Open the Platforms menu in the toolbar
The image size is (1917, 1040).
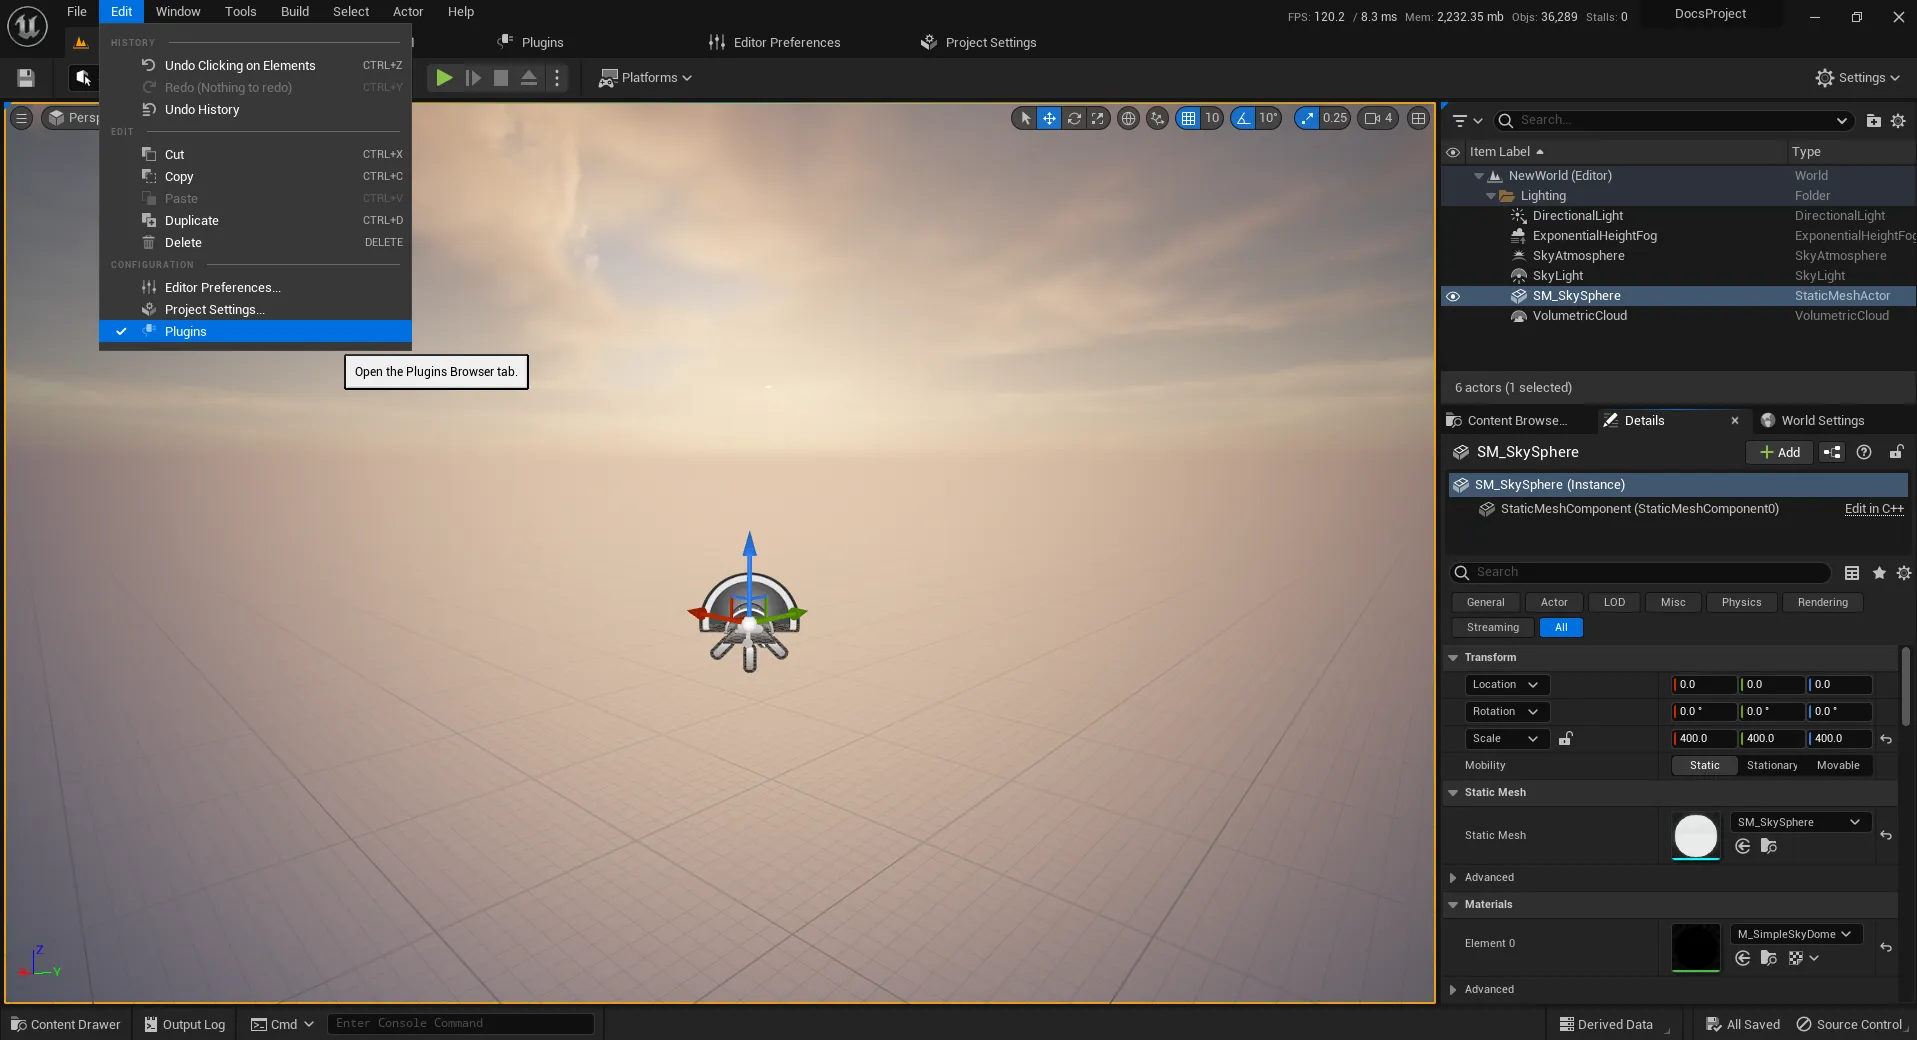[x=645, y=78]
